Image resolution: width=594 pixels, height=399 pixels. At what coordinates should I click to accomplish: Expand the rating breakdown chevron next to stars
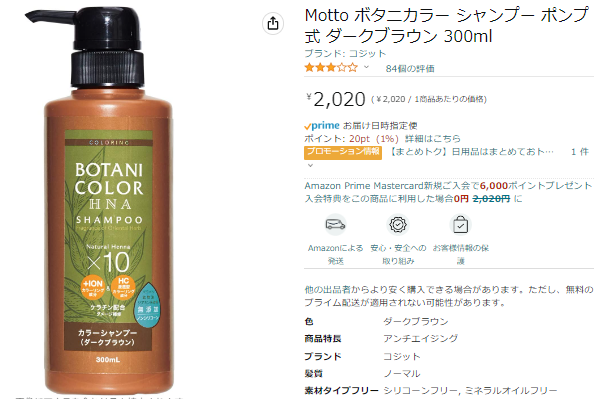(366, 67)
